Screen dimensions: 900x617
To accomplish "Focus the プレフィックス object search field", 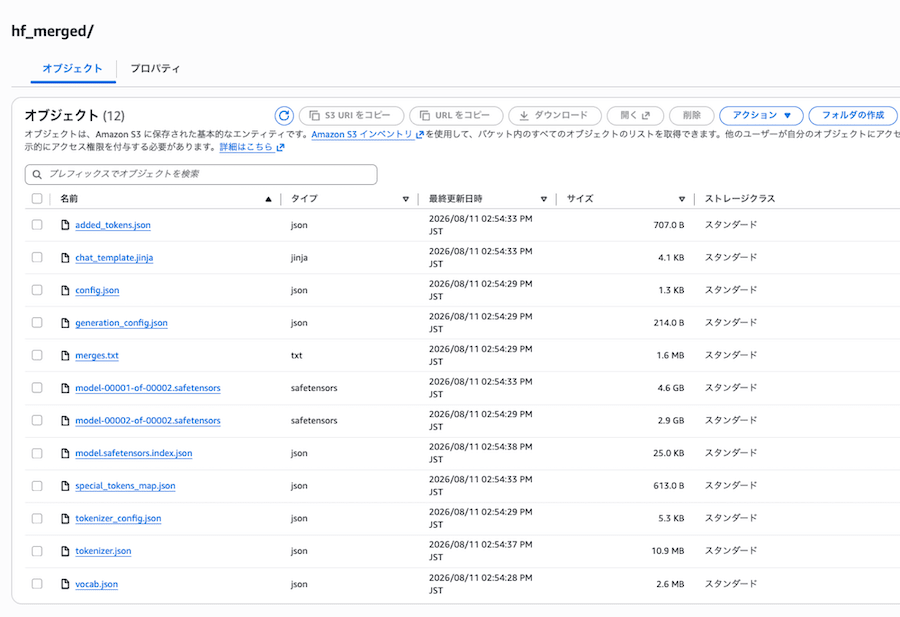I will coord(201,174).
